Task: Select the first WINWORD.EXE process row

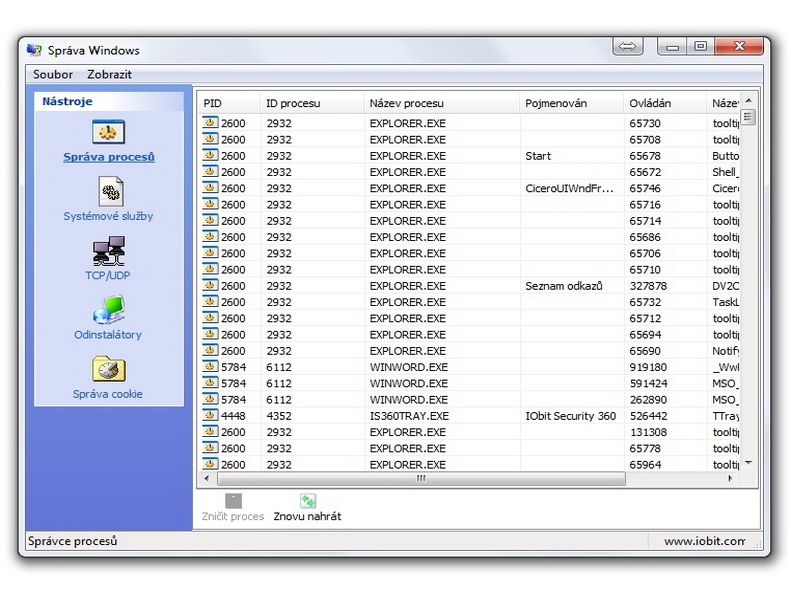Action: point(408,367)
